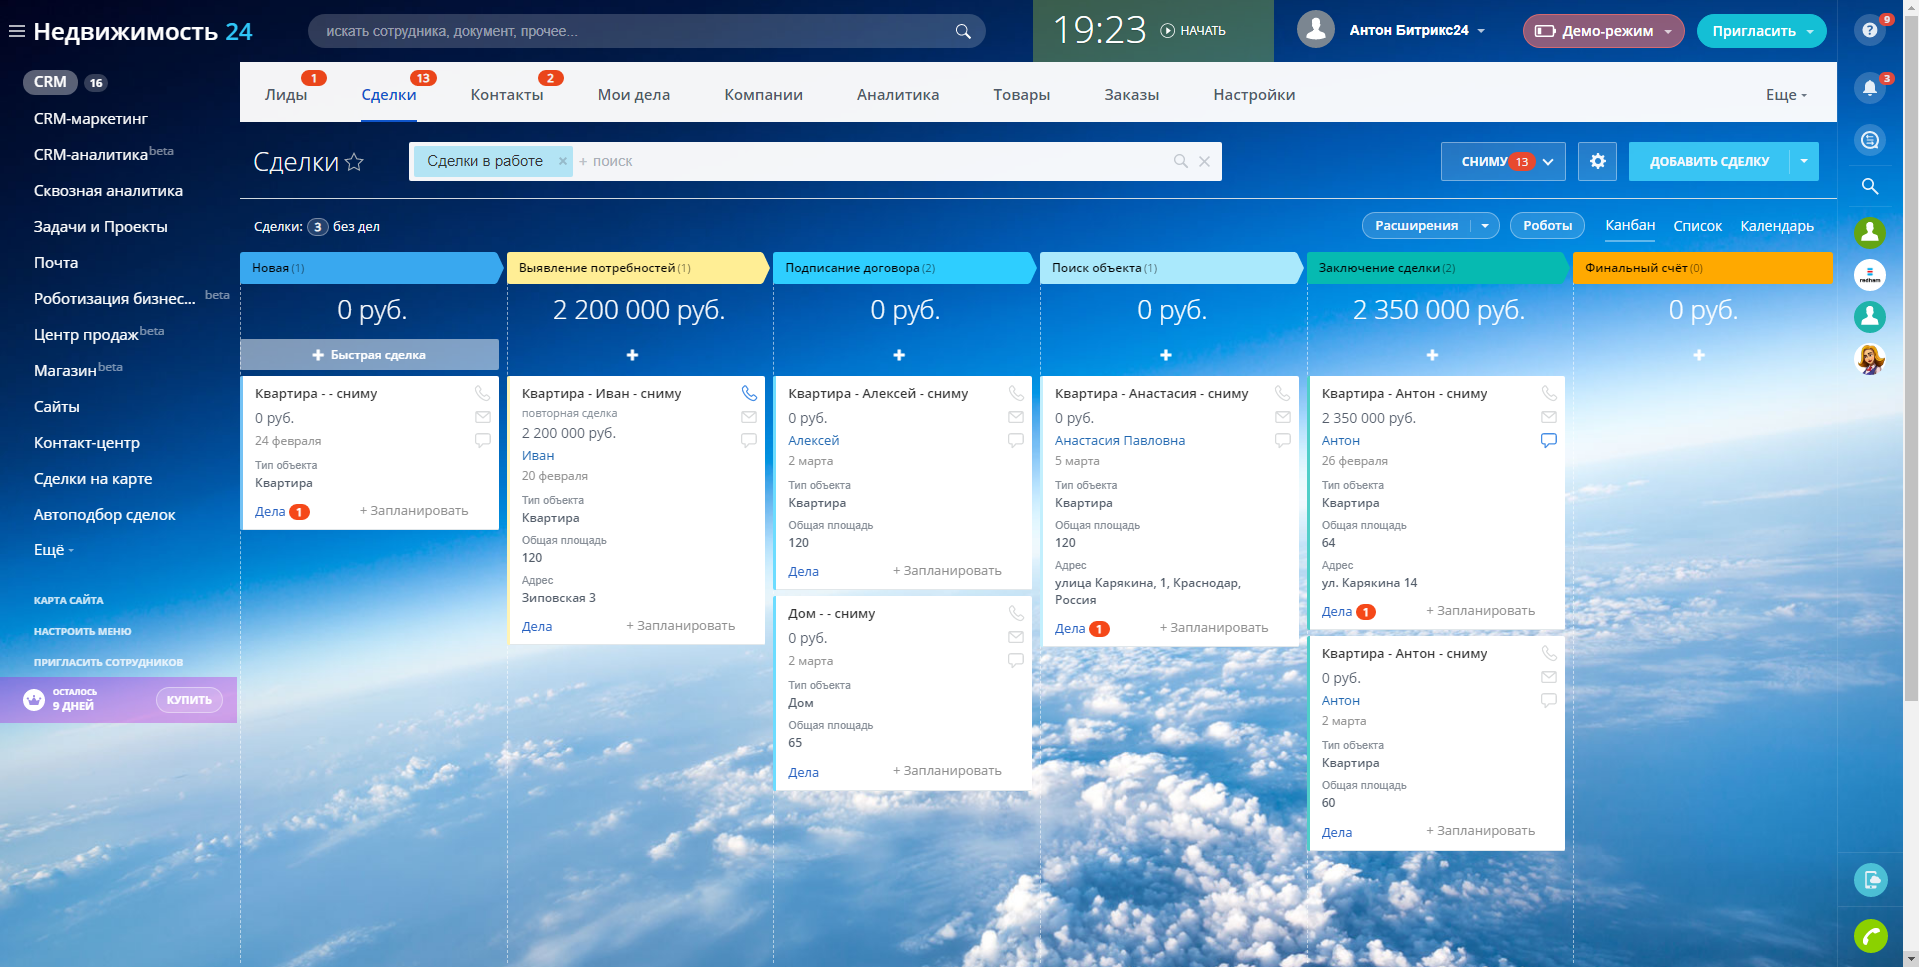1919x967 pixels.
Task: Add a deal in 'Выявление потребностей' column with plus
Action: (632, 355)
